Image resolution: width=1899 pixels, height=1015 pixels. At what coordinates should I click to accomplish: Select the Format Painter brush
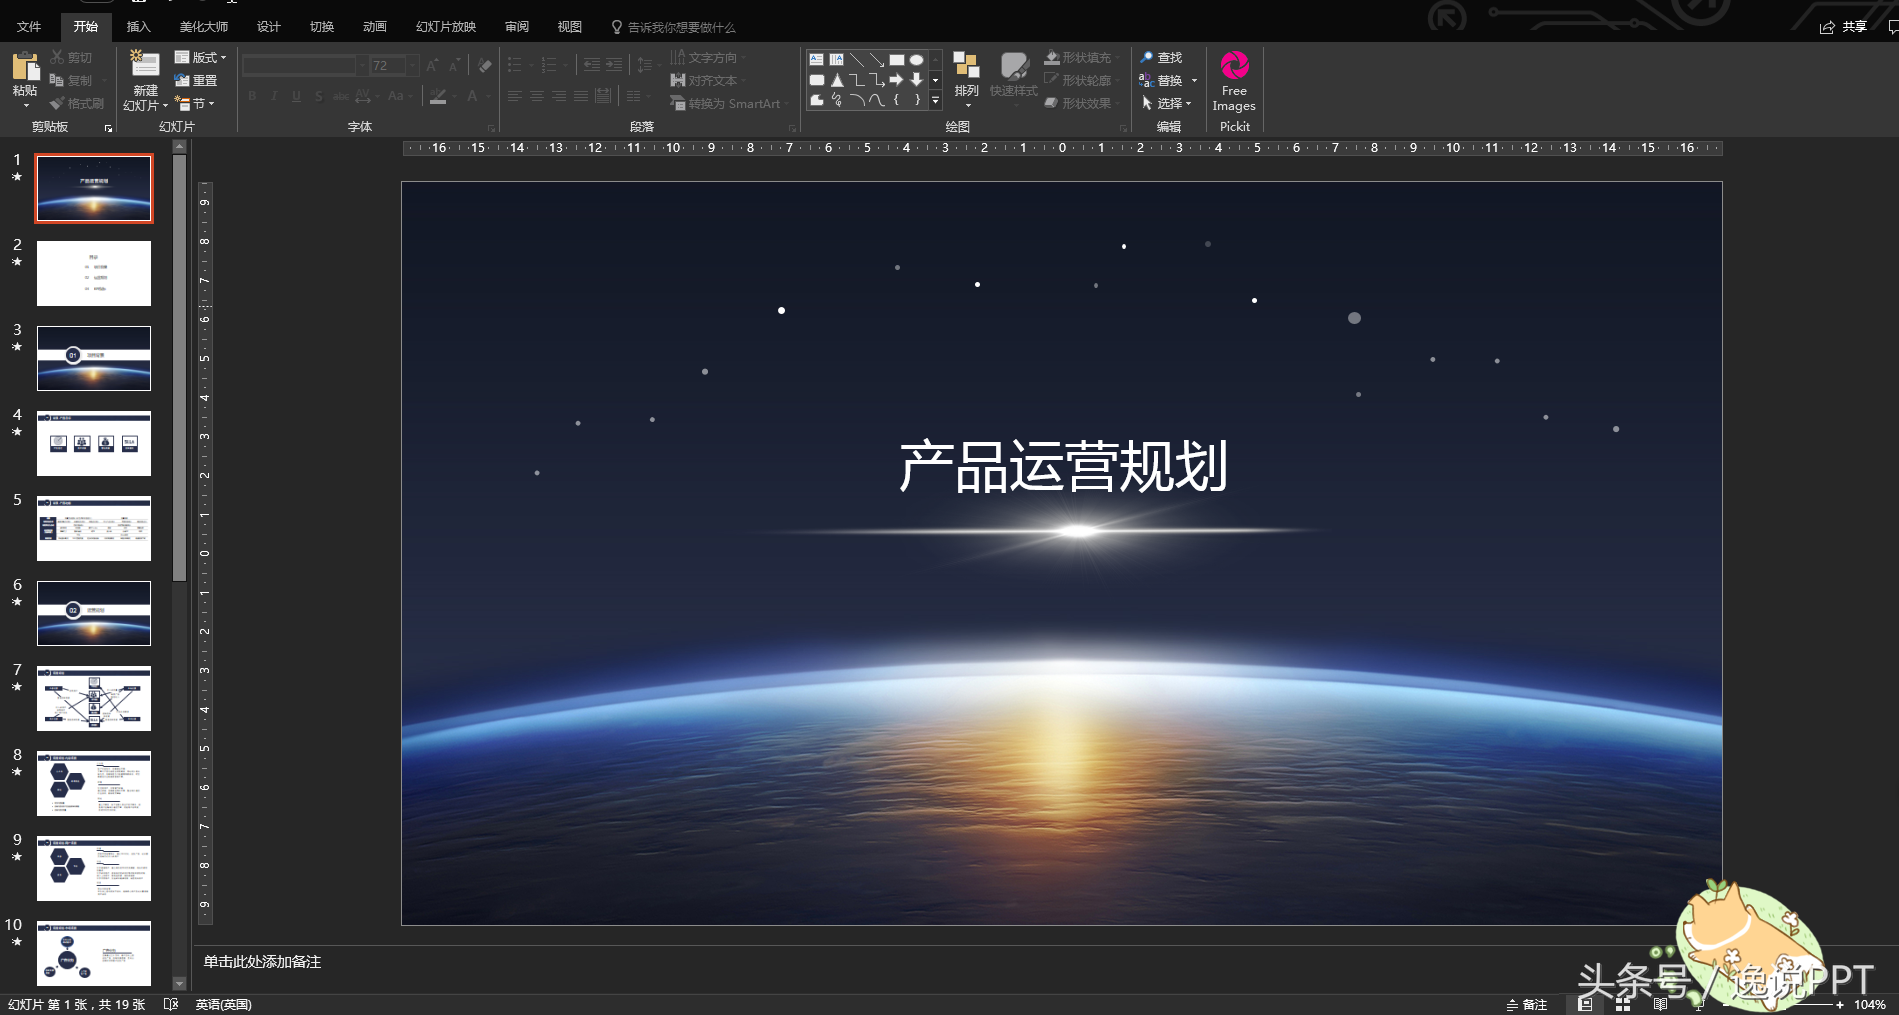click(x=57, y=103)
